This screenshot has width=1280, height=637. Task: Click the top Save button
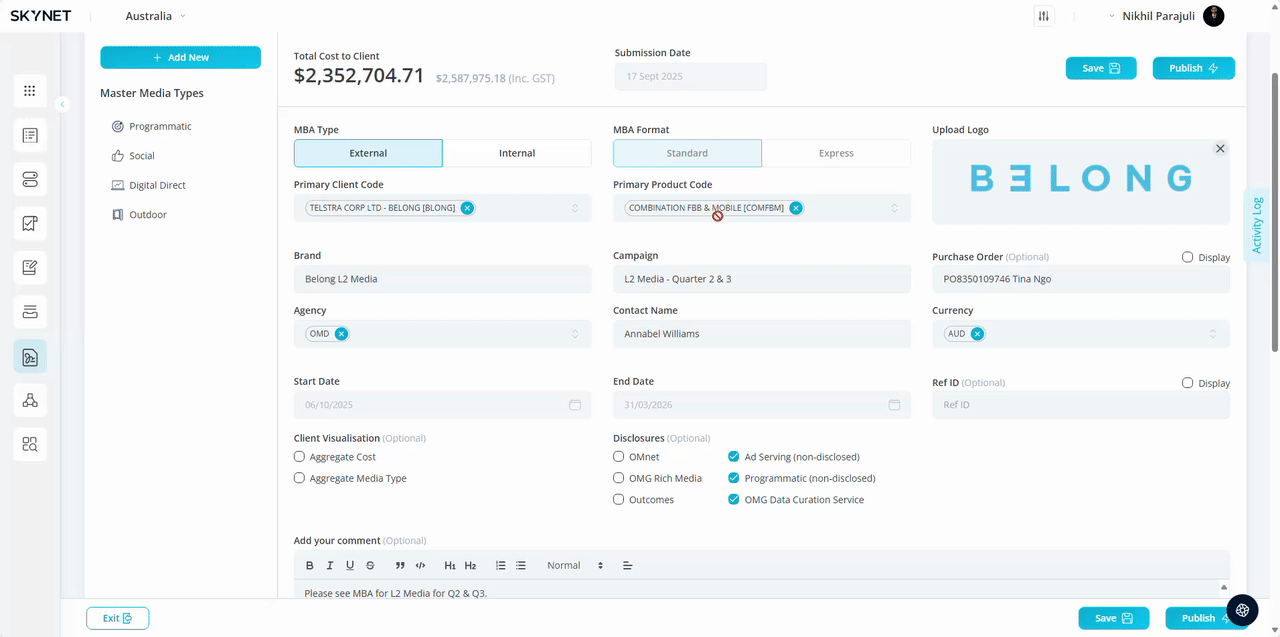click(x=1101, y=68)
